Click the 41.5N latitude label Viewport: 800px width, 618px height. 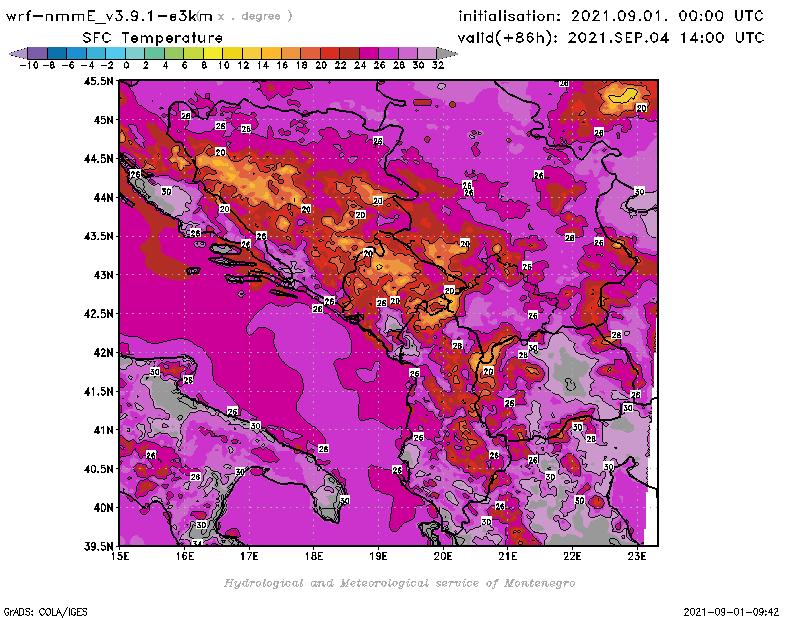(x=98, y=391)
